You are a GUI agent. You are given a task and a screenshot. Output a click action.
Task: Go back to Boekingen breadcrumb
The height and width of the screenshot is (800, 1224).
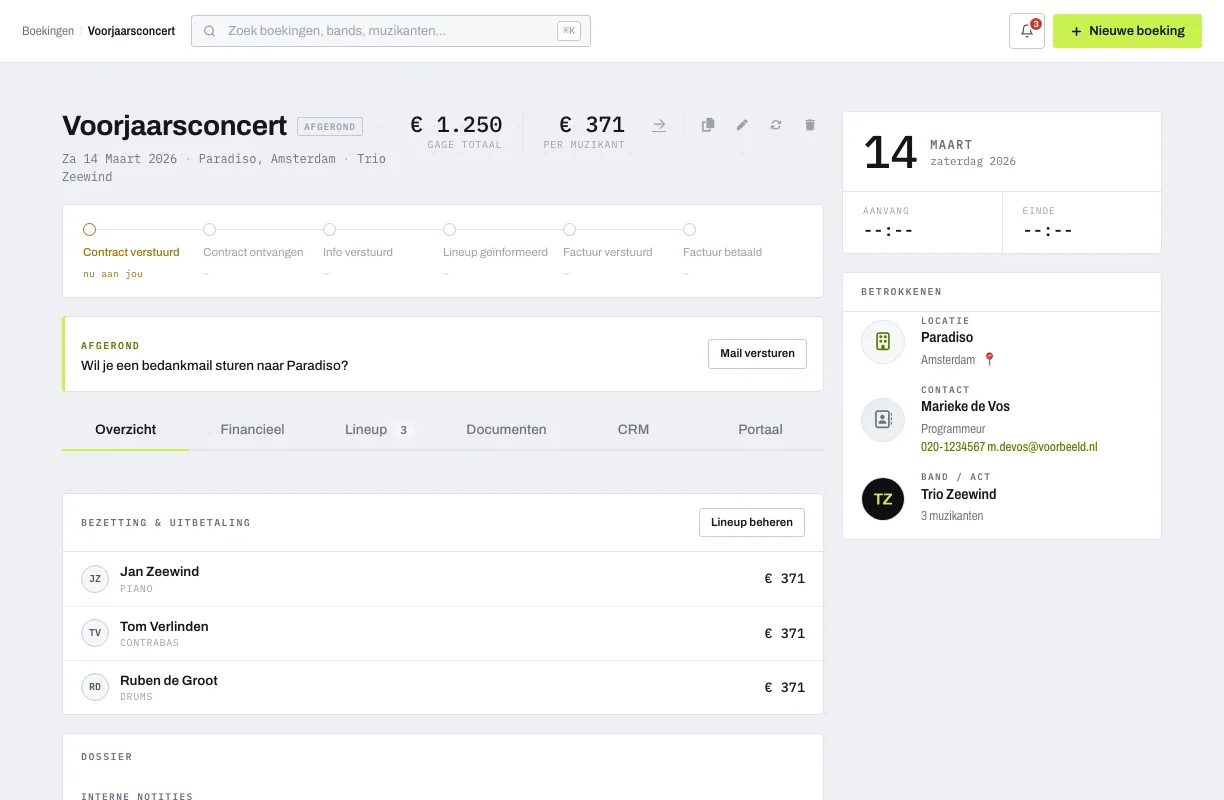pyautogui.click(x=48, y=31)
